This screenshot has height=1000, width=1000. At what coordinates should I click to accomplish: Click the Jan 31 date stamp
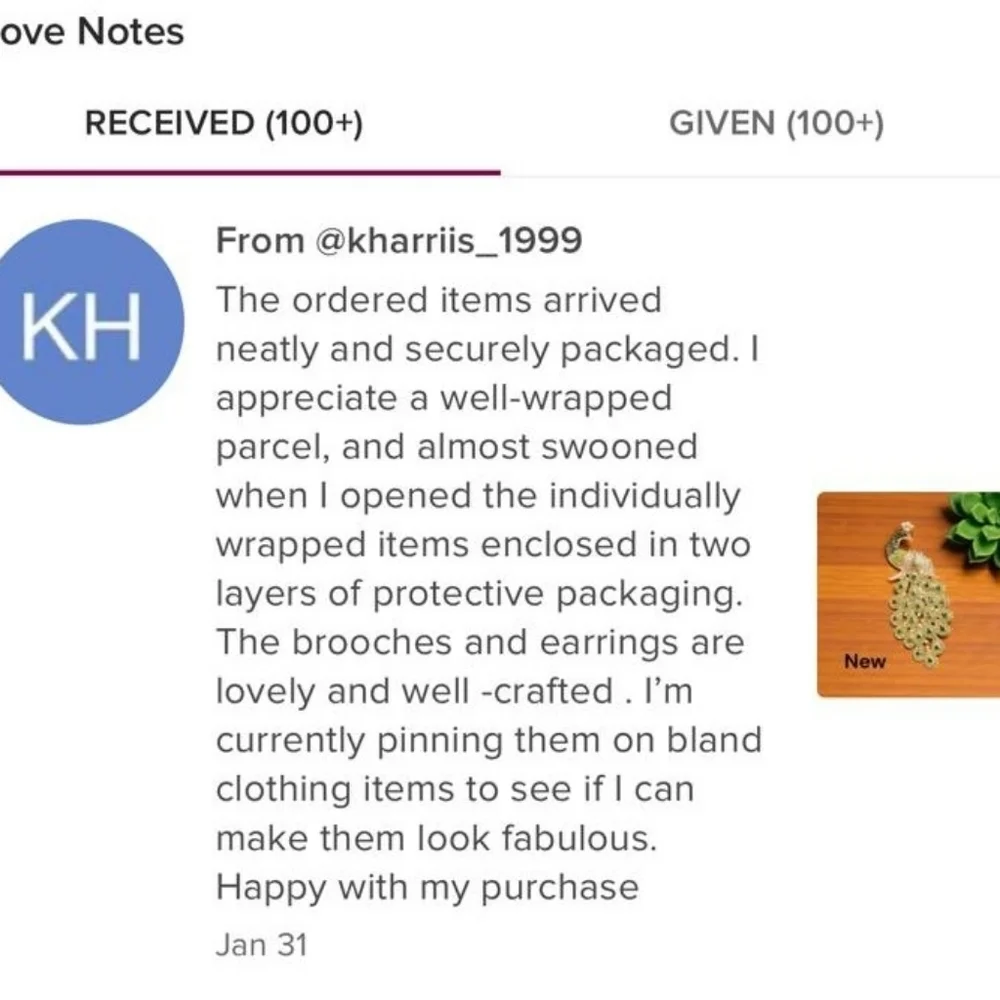[261, 945]
